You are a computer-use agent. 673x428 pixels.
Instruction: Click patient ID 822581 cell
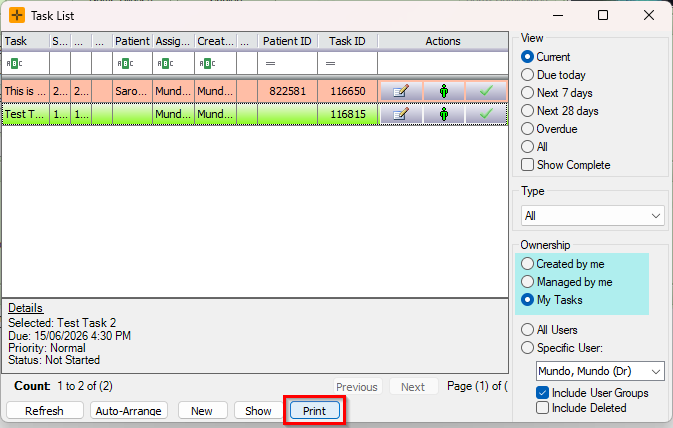[x=288, y=91]
